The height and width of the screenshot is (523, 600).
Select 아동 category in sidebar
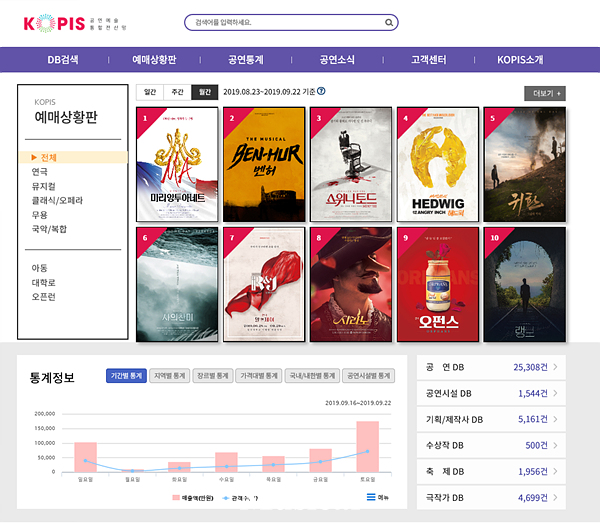(40, 268)
